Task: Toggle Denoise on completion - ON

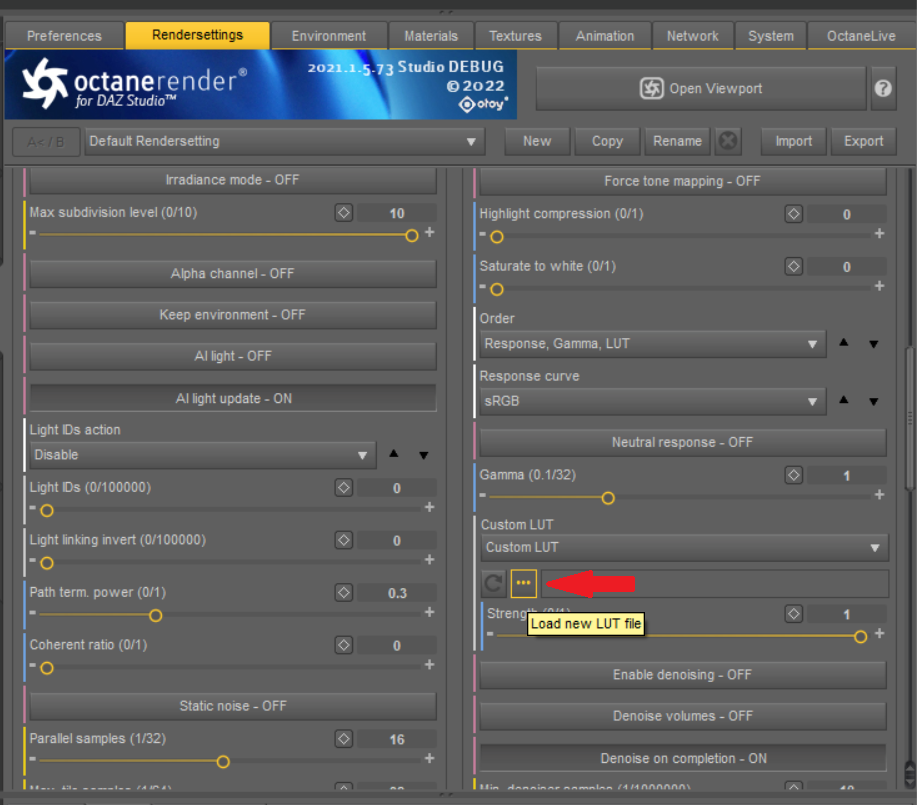Action: (x=682, y=758)
